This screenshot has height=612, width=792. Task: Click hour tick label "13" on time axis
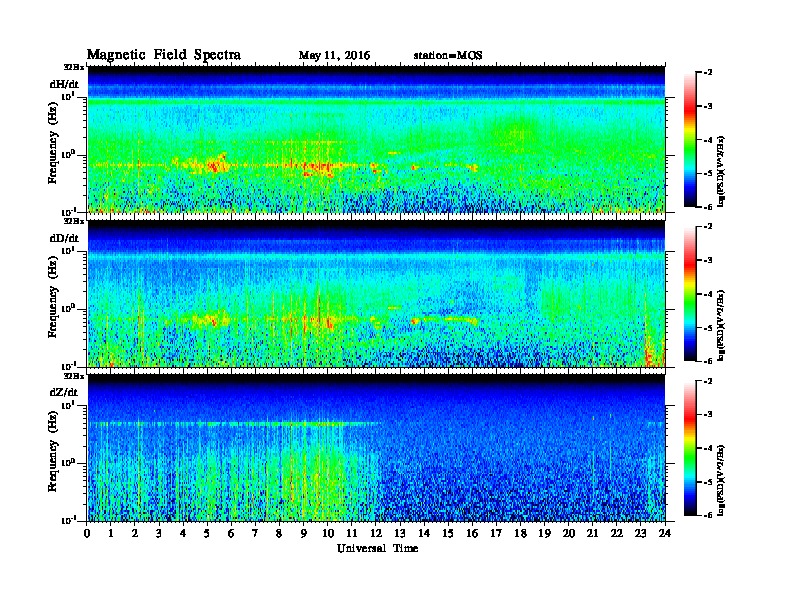[x=400, y=533]
